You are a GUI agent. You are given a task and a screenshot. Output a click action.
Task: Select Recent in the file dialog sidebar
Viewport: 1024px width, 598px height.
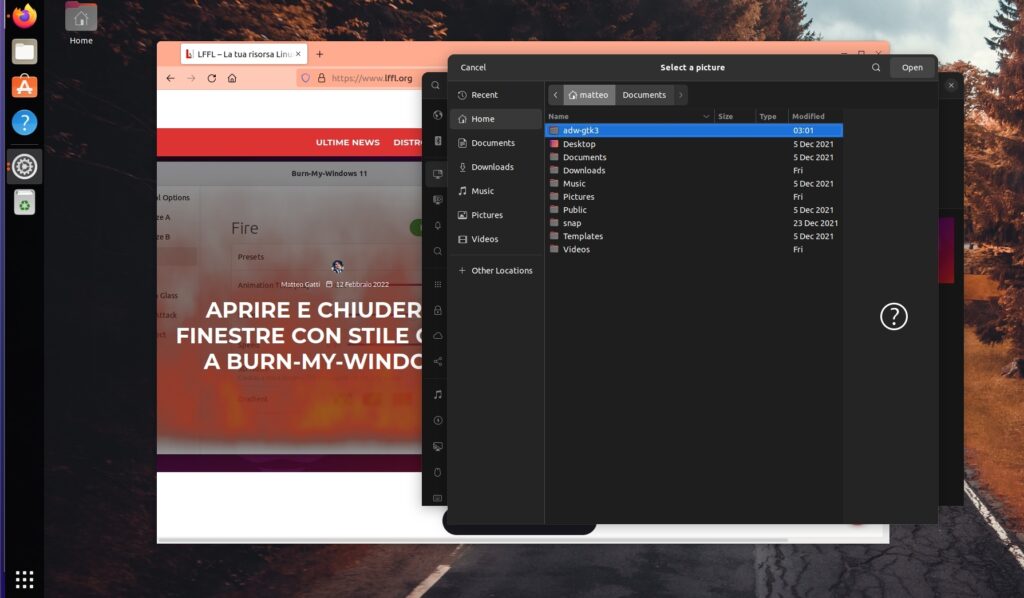[x=496, y=95]
